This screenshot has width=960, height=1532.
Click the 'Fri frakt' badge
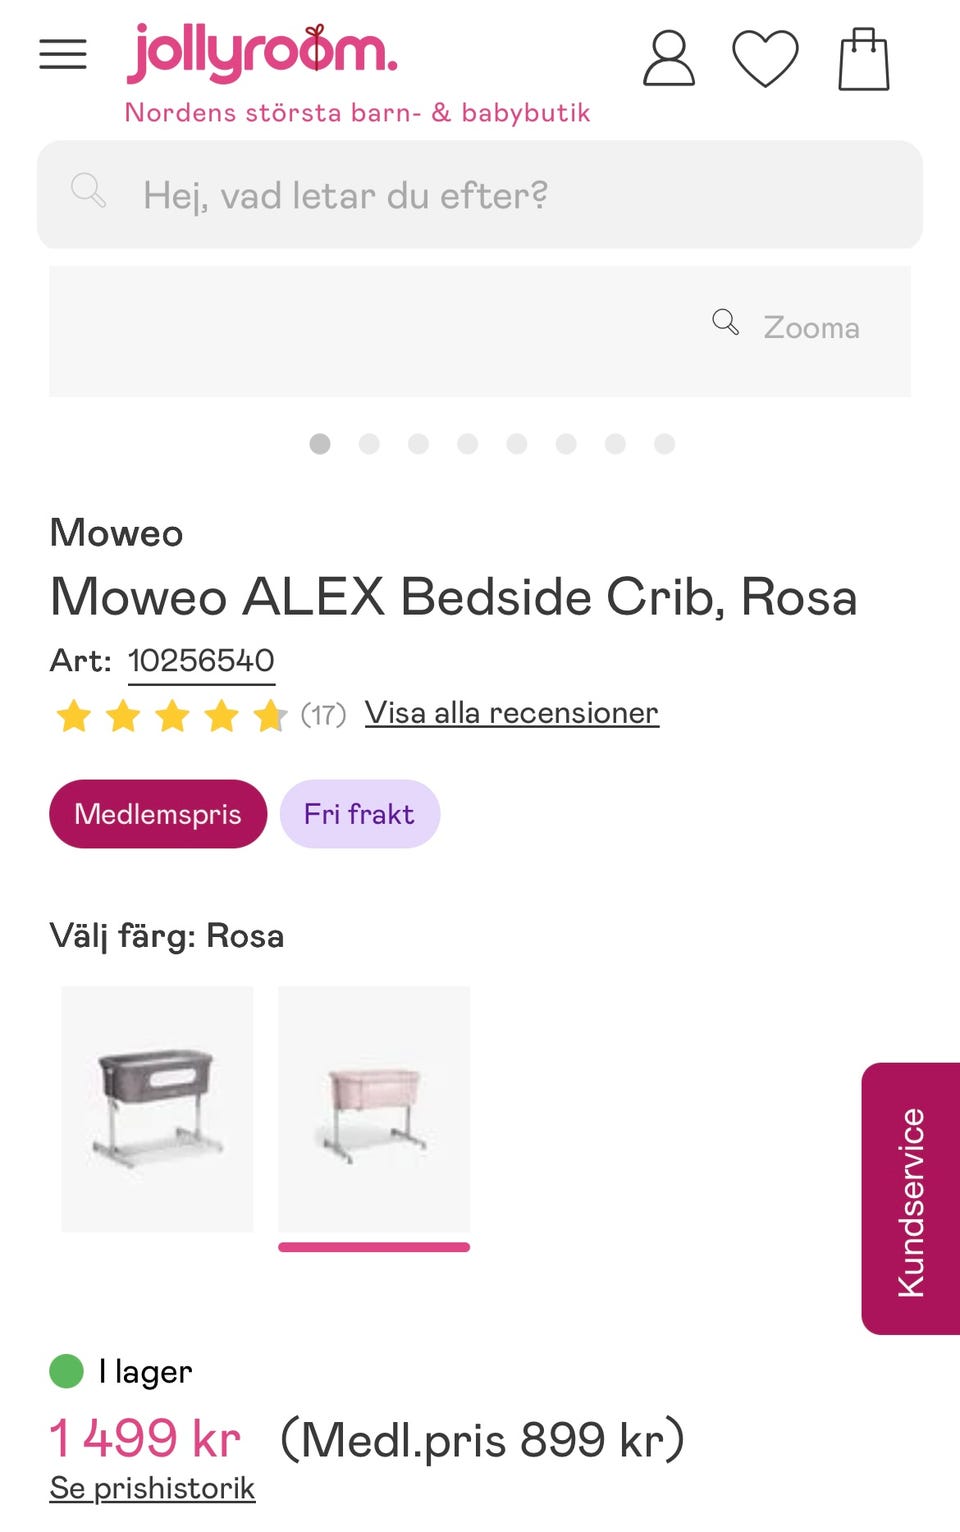tap(359, 814)
